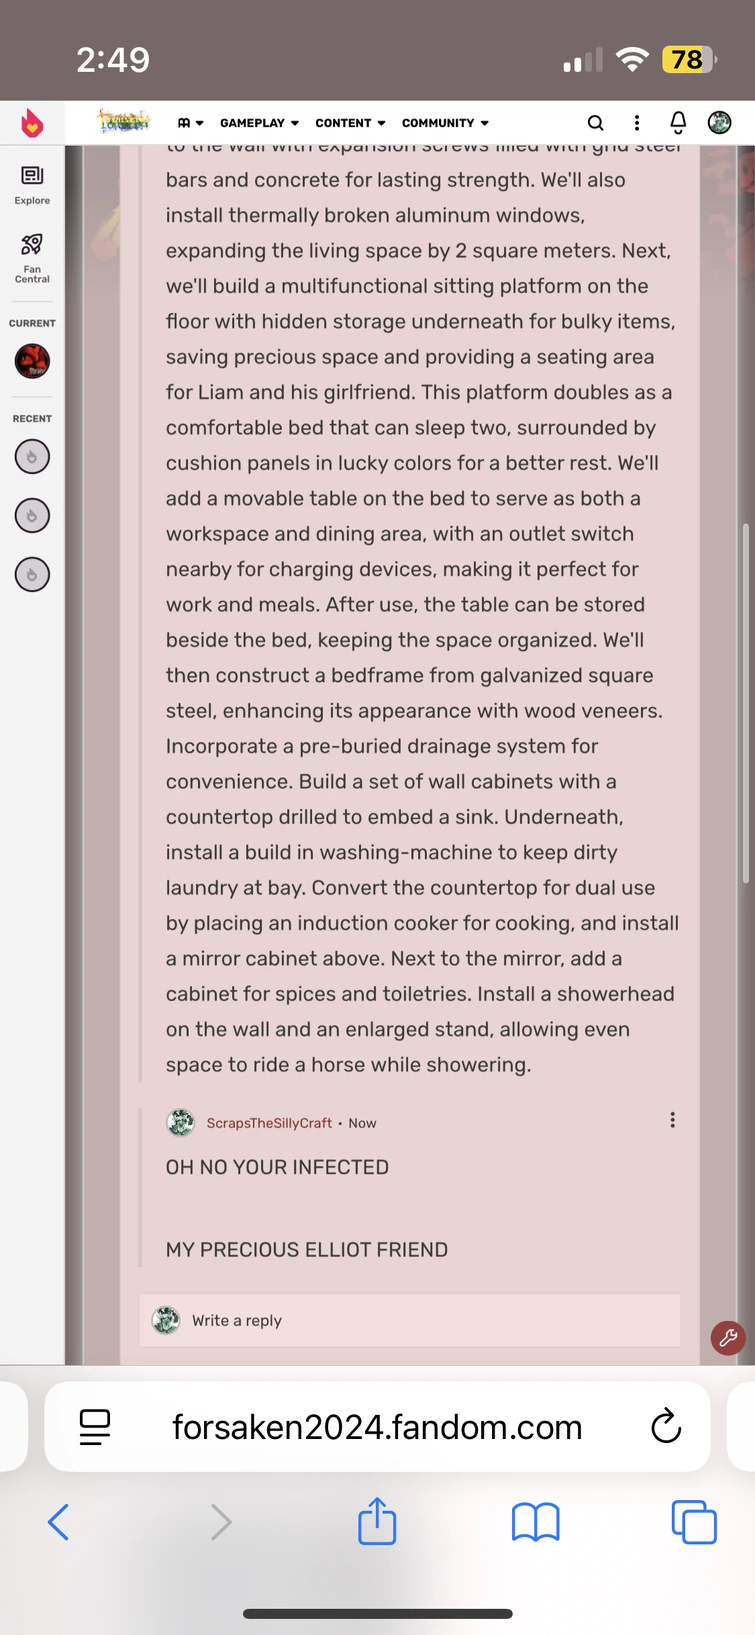Open comment options for ScrapsTheSillyCraft's reply

point(672,1120)
